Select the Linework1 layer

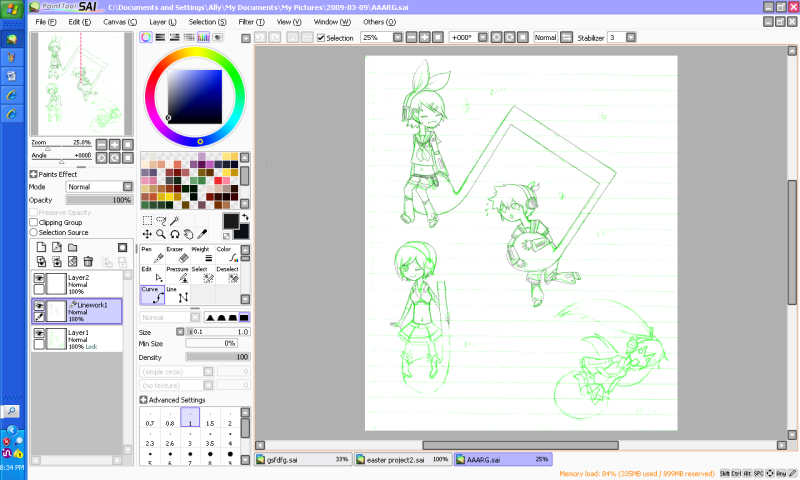(x=77, y=311)
